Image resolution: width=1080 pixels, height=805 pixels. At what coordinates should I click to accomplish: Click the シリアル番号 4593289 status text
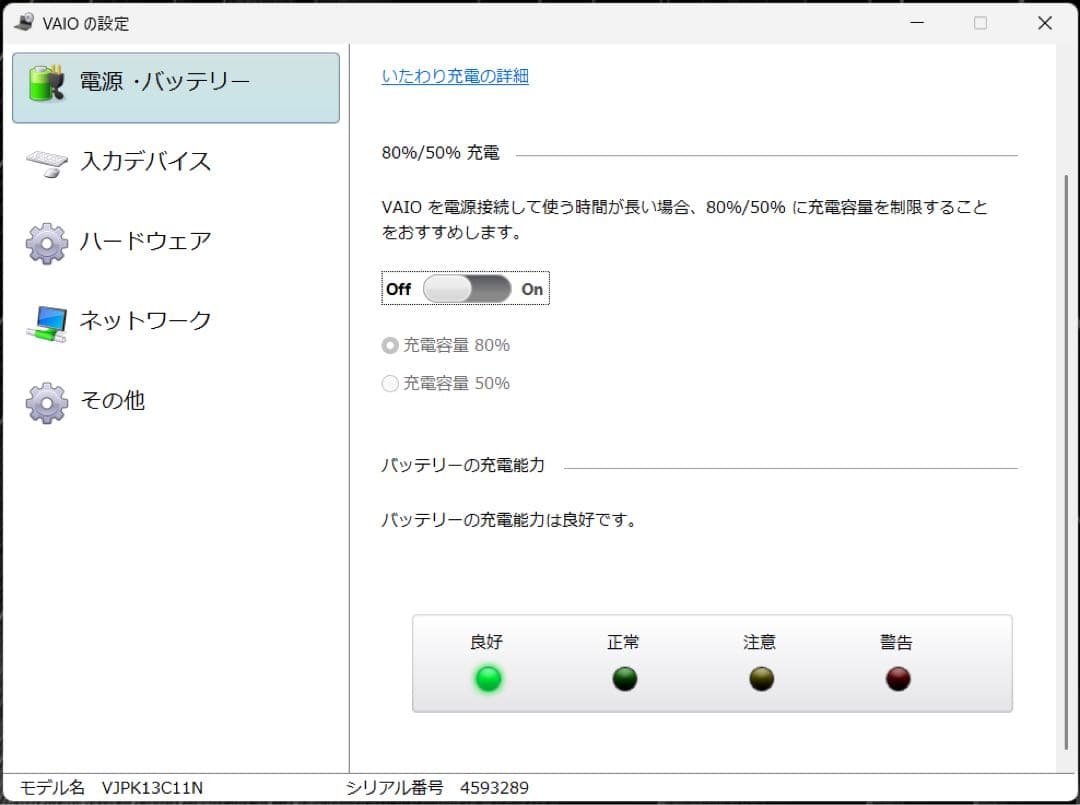pos(435,788)
